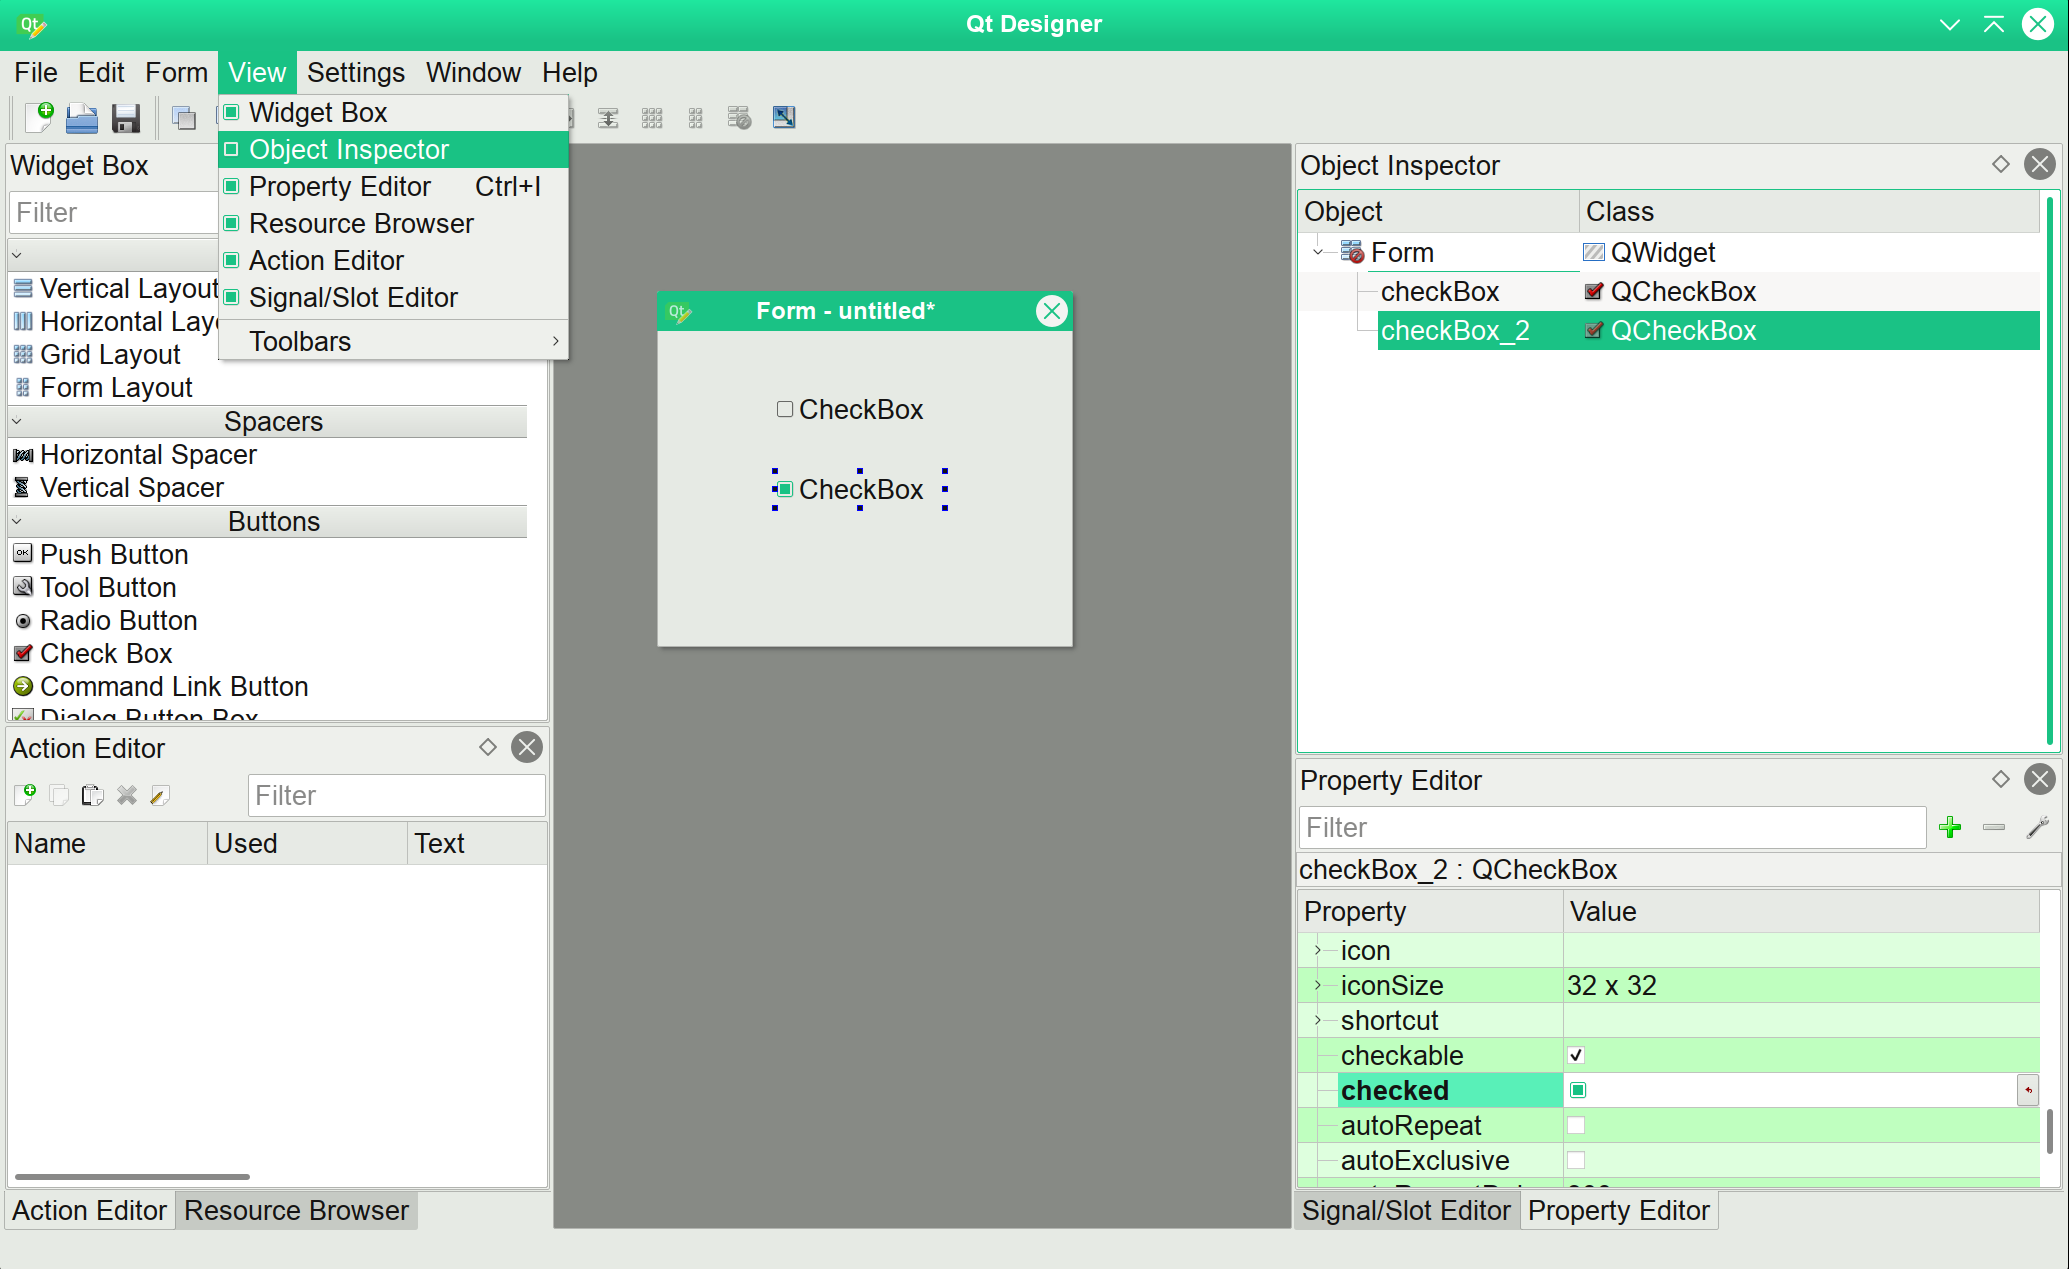This screenshot has height=1269, width=2069.
Task: Click the Action Editor horizontal scrollbar
Action: (132, 1176)
